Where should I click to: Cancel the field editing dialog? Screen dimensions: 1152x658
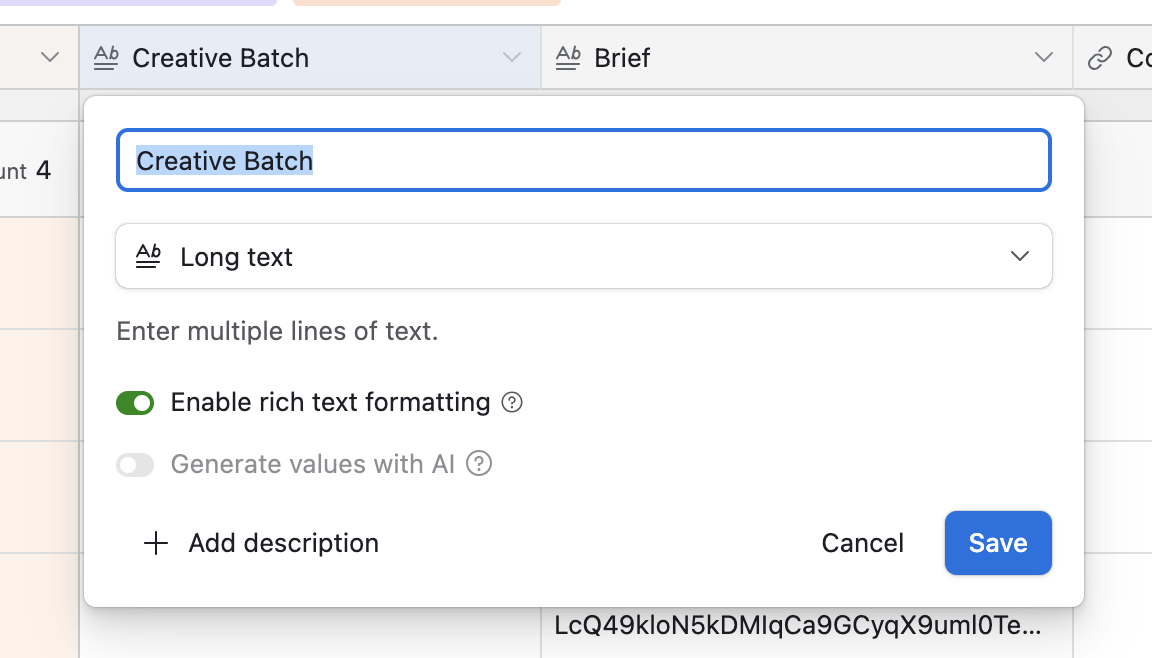(862, 543)
